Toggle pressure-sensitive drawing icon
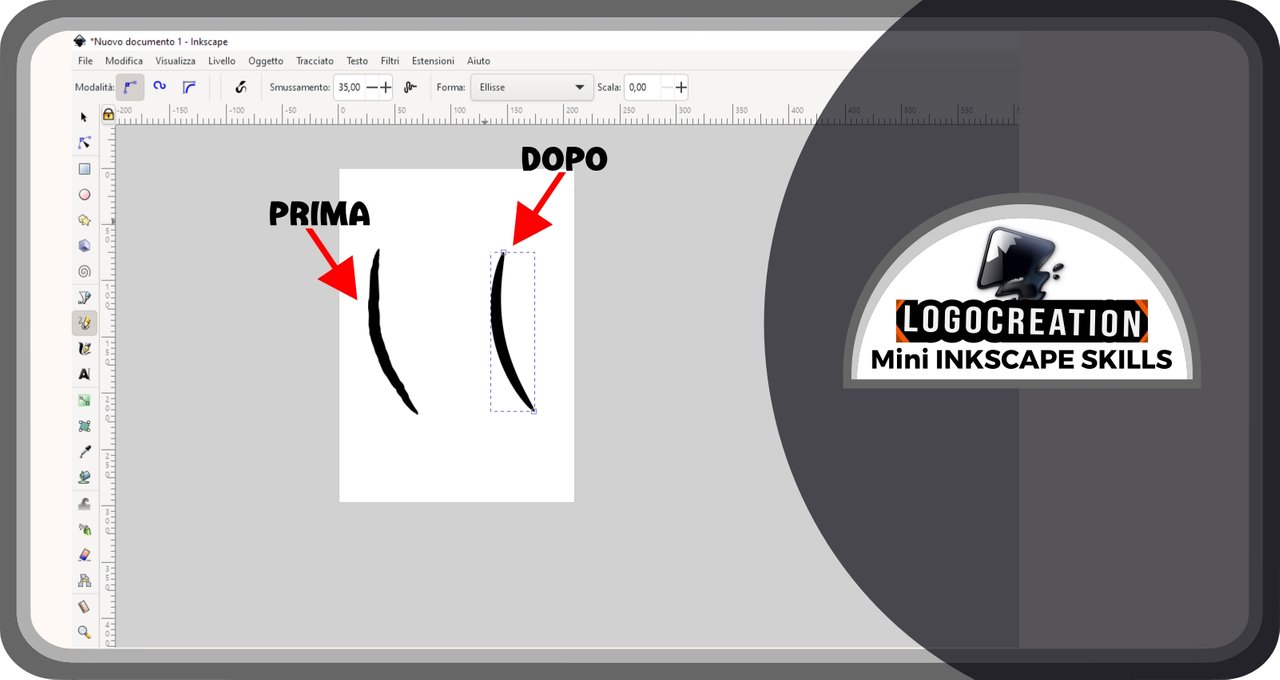The image size is (1280, 680). coord(240,87)
